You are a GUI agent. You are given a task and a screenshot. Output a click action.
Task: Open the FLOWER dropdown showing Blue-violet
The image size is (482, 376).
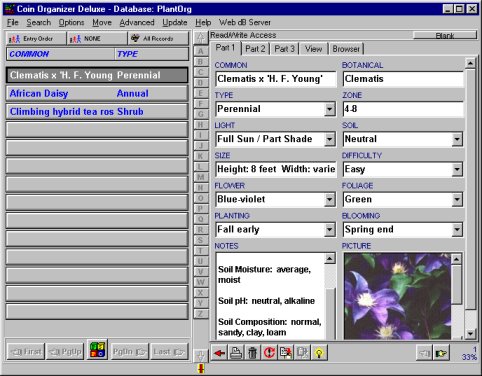329,199
